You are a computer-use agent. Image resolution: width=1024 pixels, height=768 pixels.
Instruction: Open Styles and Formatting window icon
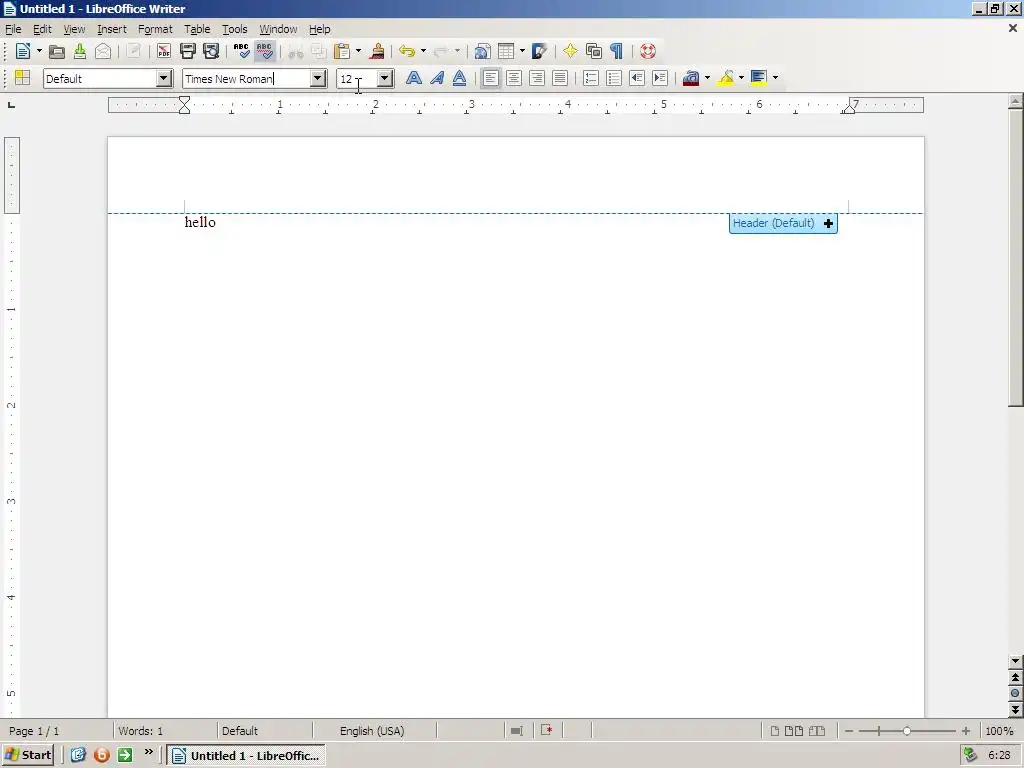[23, 78]
